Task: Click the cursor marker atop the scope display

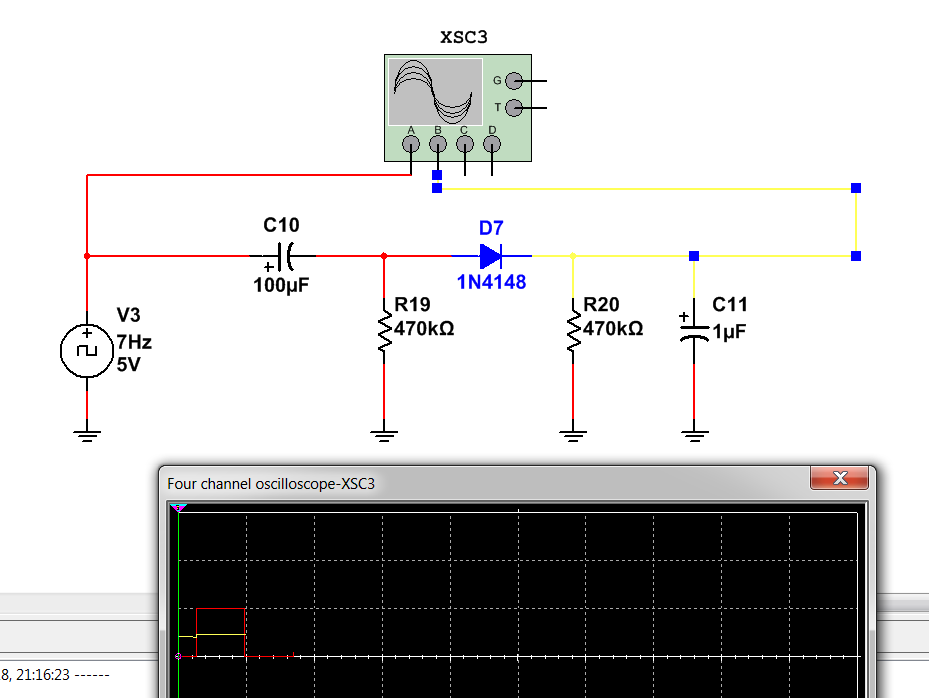Action: (178, 508)
